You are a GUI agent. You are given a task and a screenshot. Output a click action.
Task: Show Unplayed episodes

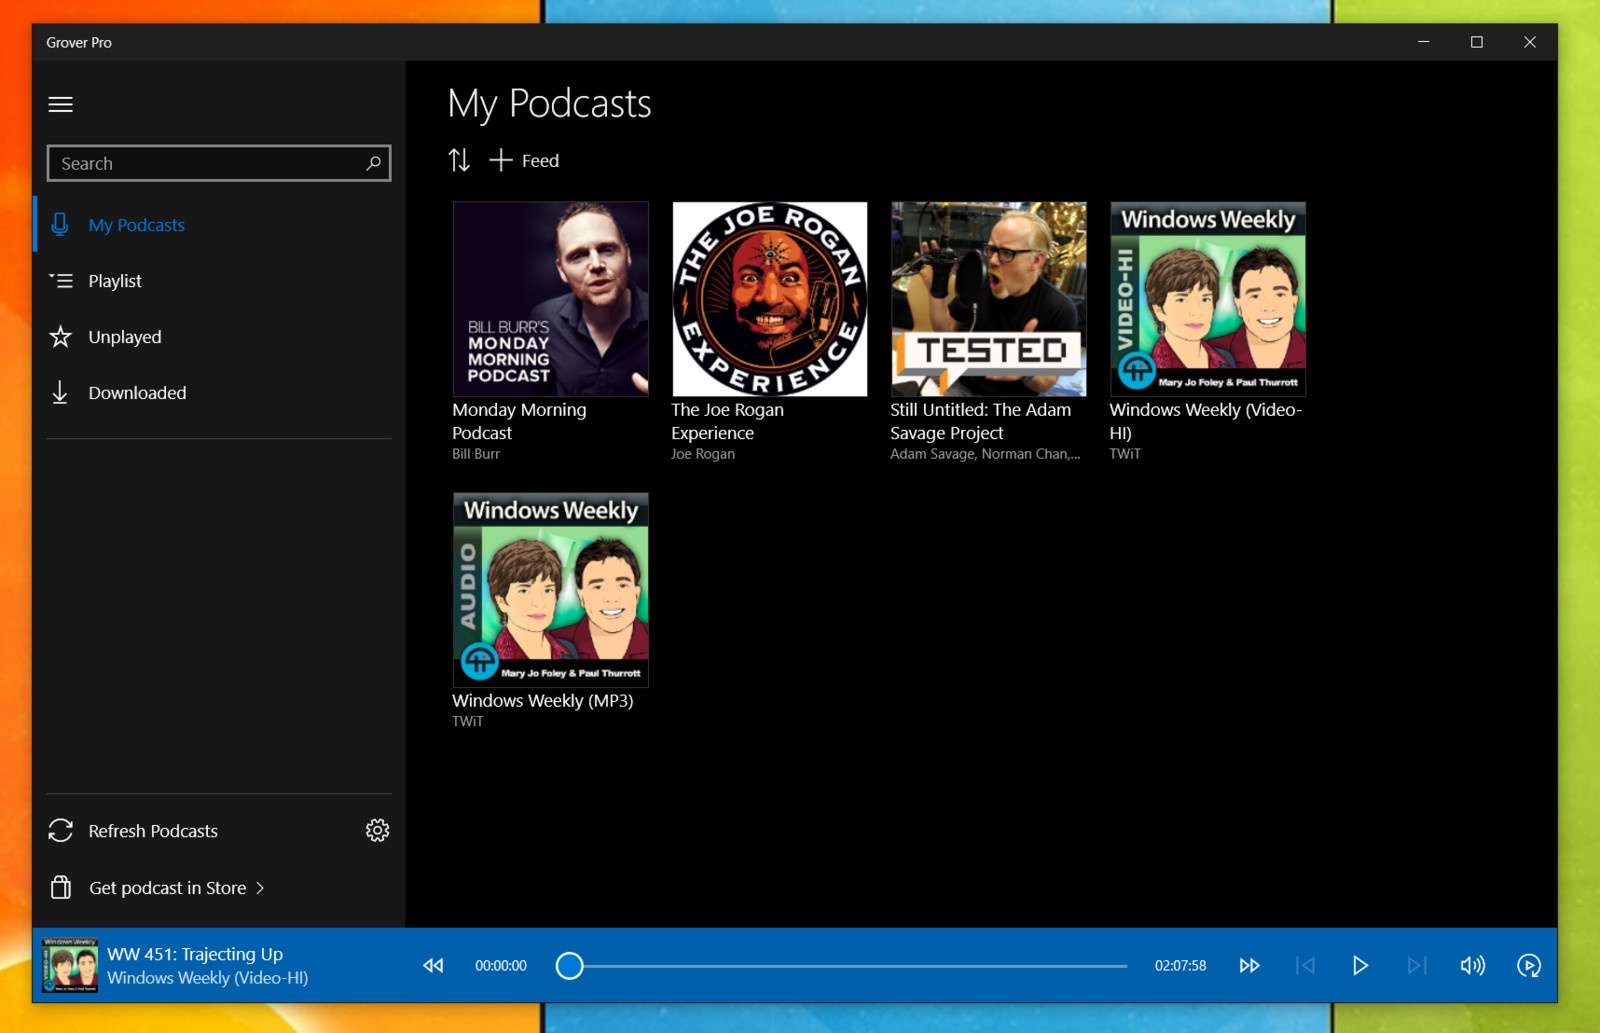[x=125, y=337]
